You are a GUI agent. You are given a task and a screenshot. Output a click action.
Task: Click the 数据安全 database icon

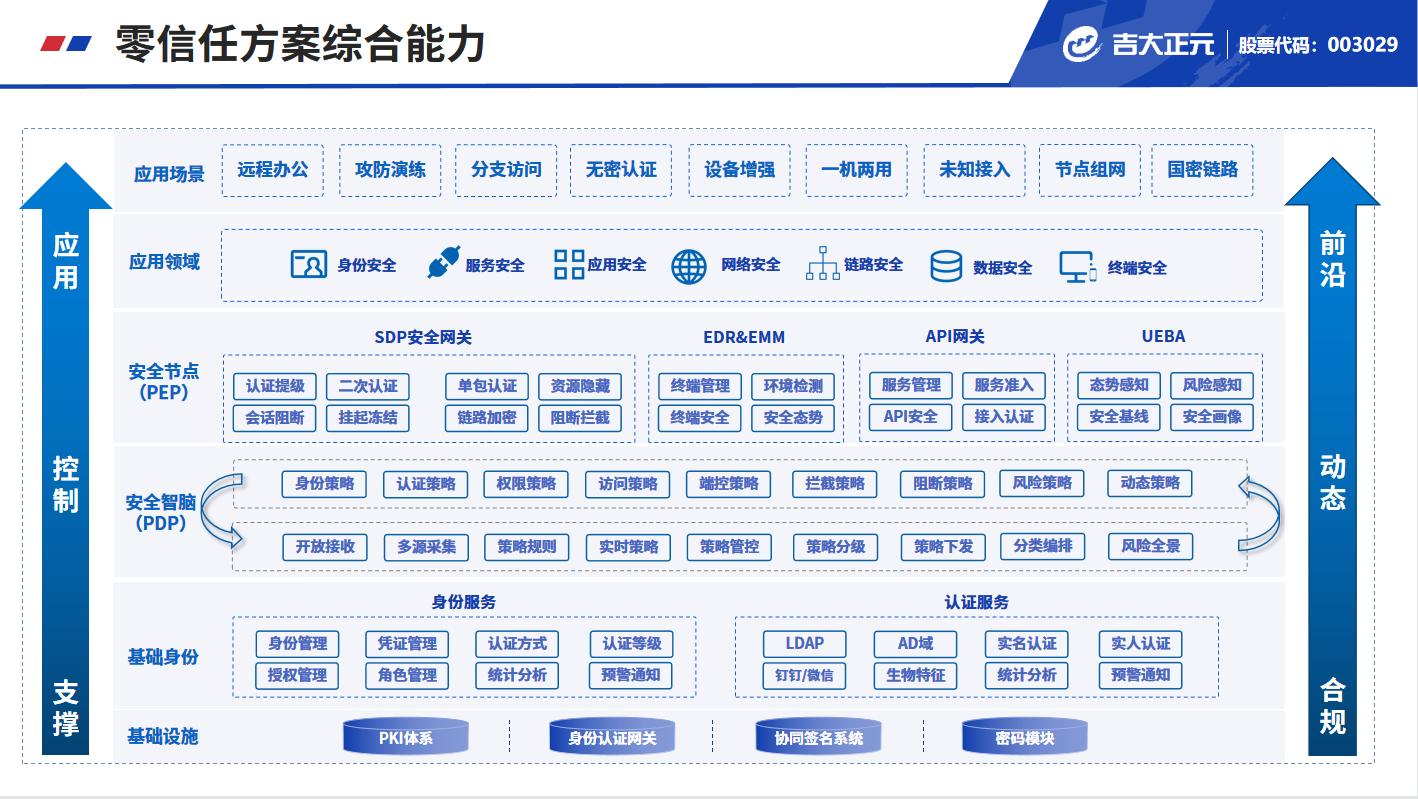point(946,266)
